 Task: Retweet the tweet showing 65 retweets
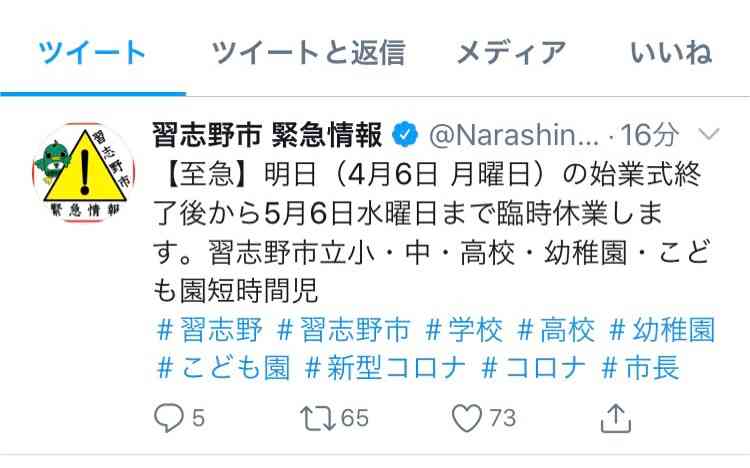point(318,418)
